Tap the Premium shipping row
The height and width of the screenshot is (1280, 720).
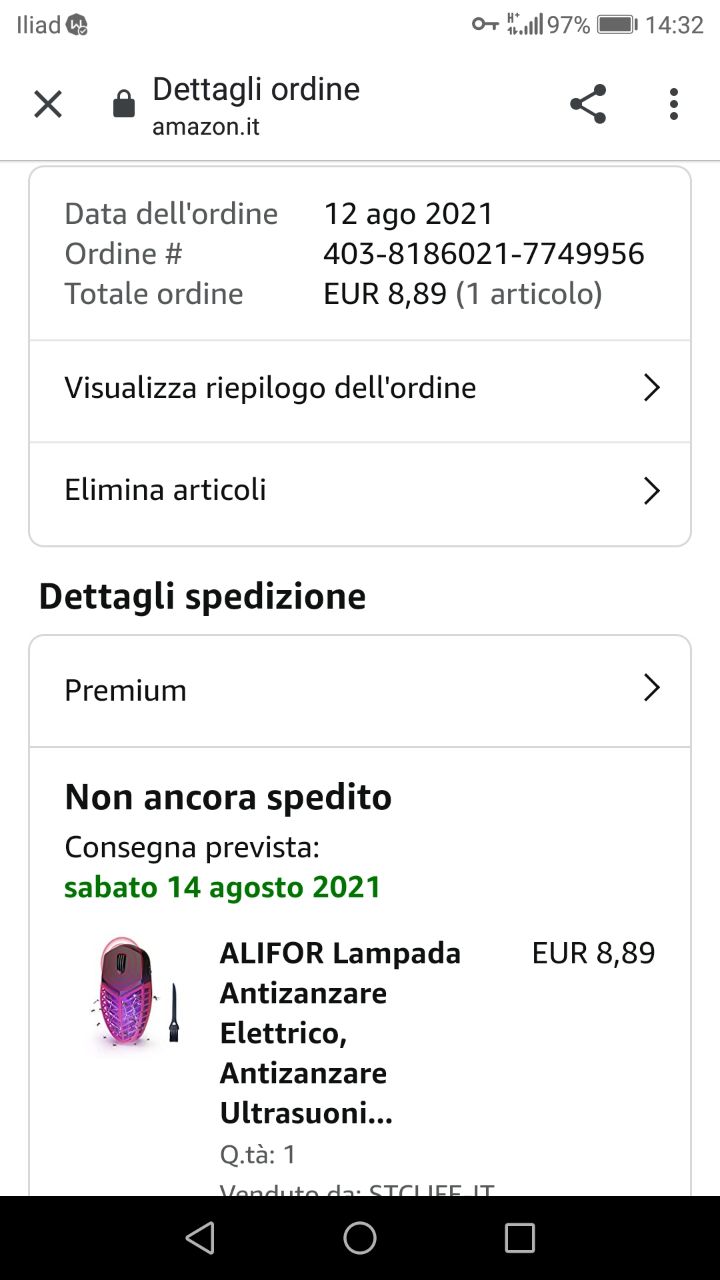point(126,690)
